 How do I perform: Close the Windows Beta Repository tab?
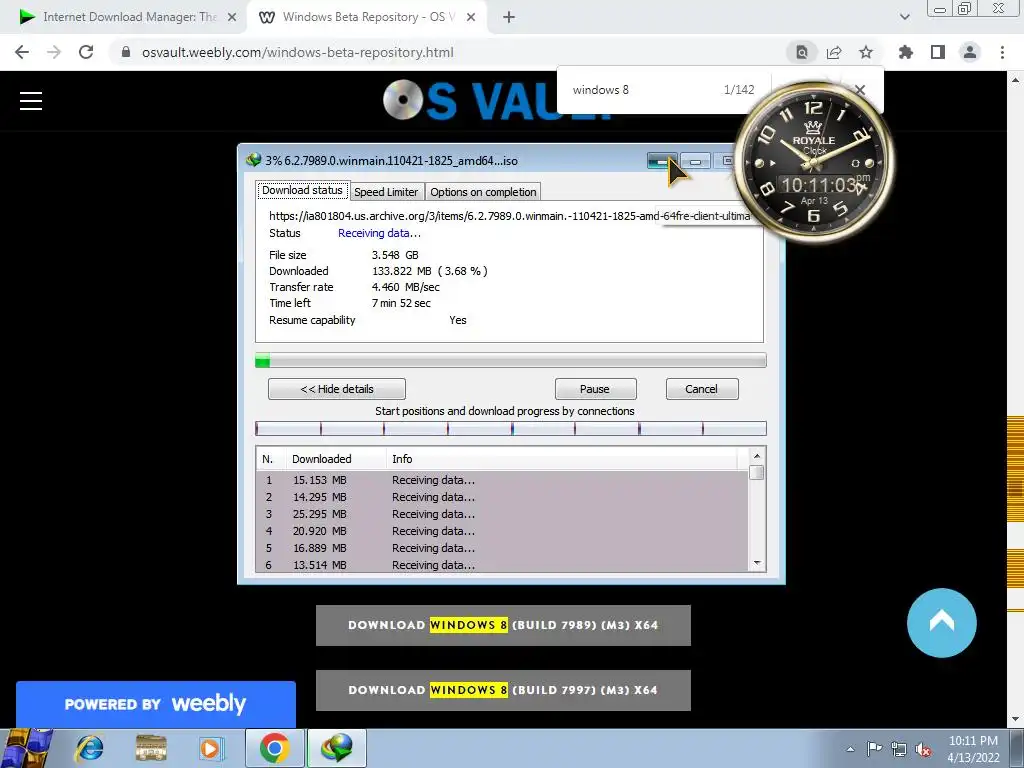[471, 18]
